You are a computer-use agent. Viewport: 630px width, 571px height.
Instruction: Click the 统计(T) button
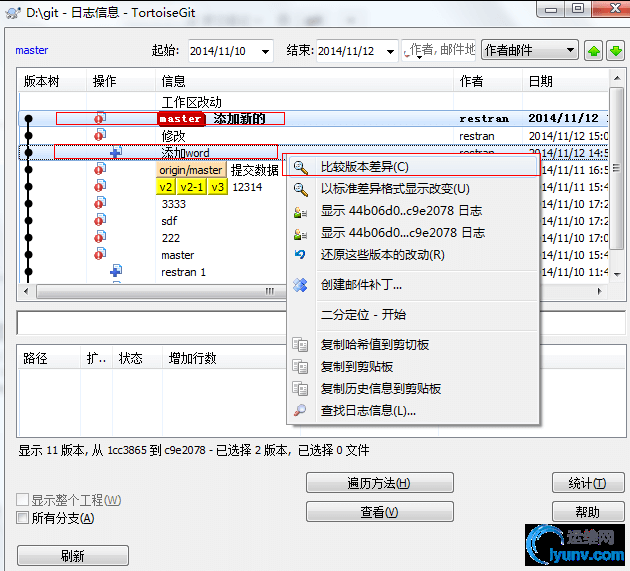click(588, 483)
